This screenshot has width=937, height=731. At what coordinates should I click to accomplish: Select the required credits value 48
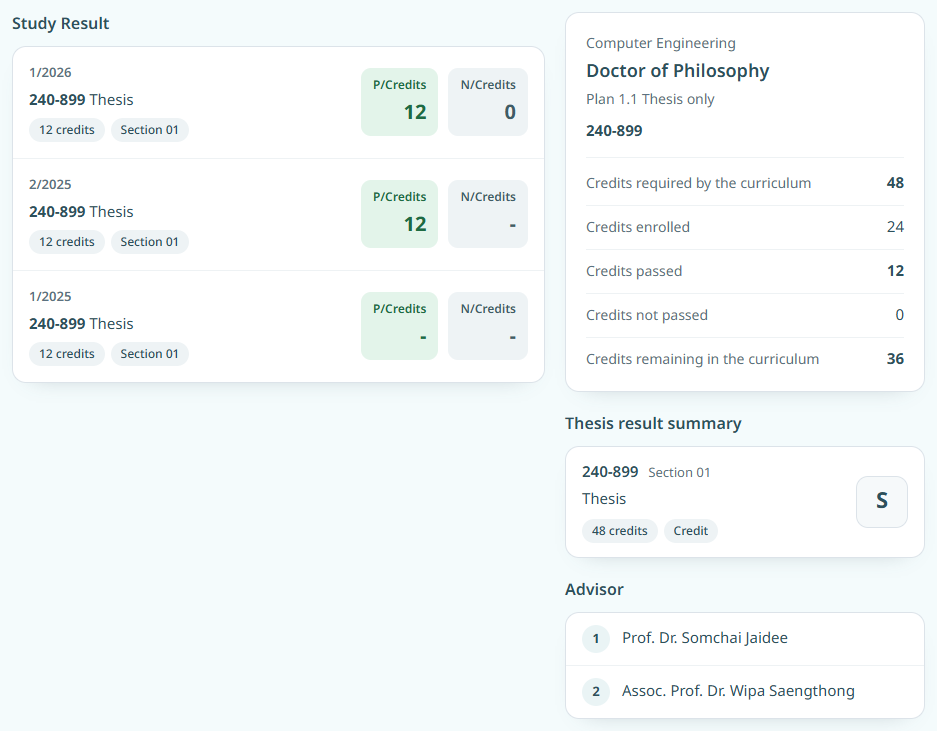pyautogui.click(x=895, y=183)
